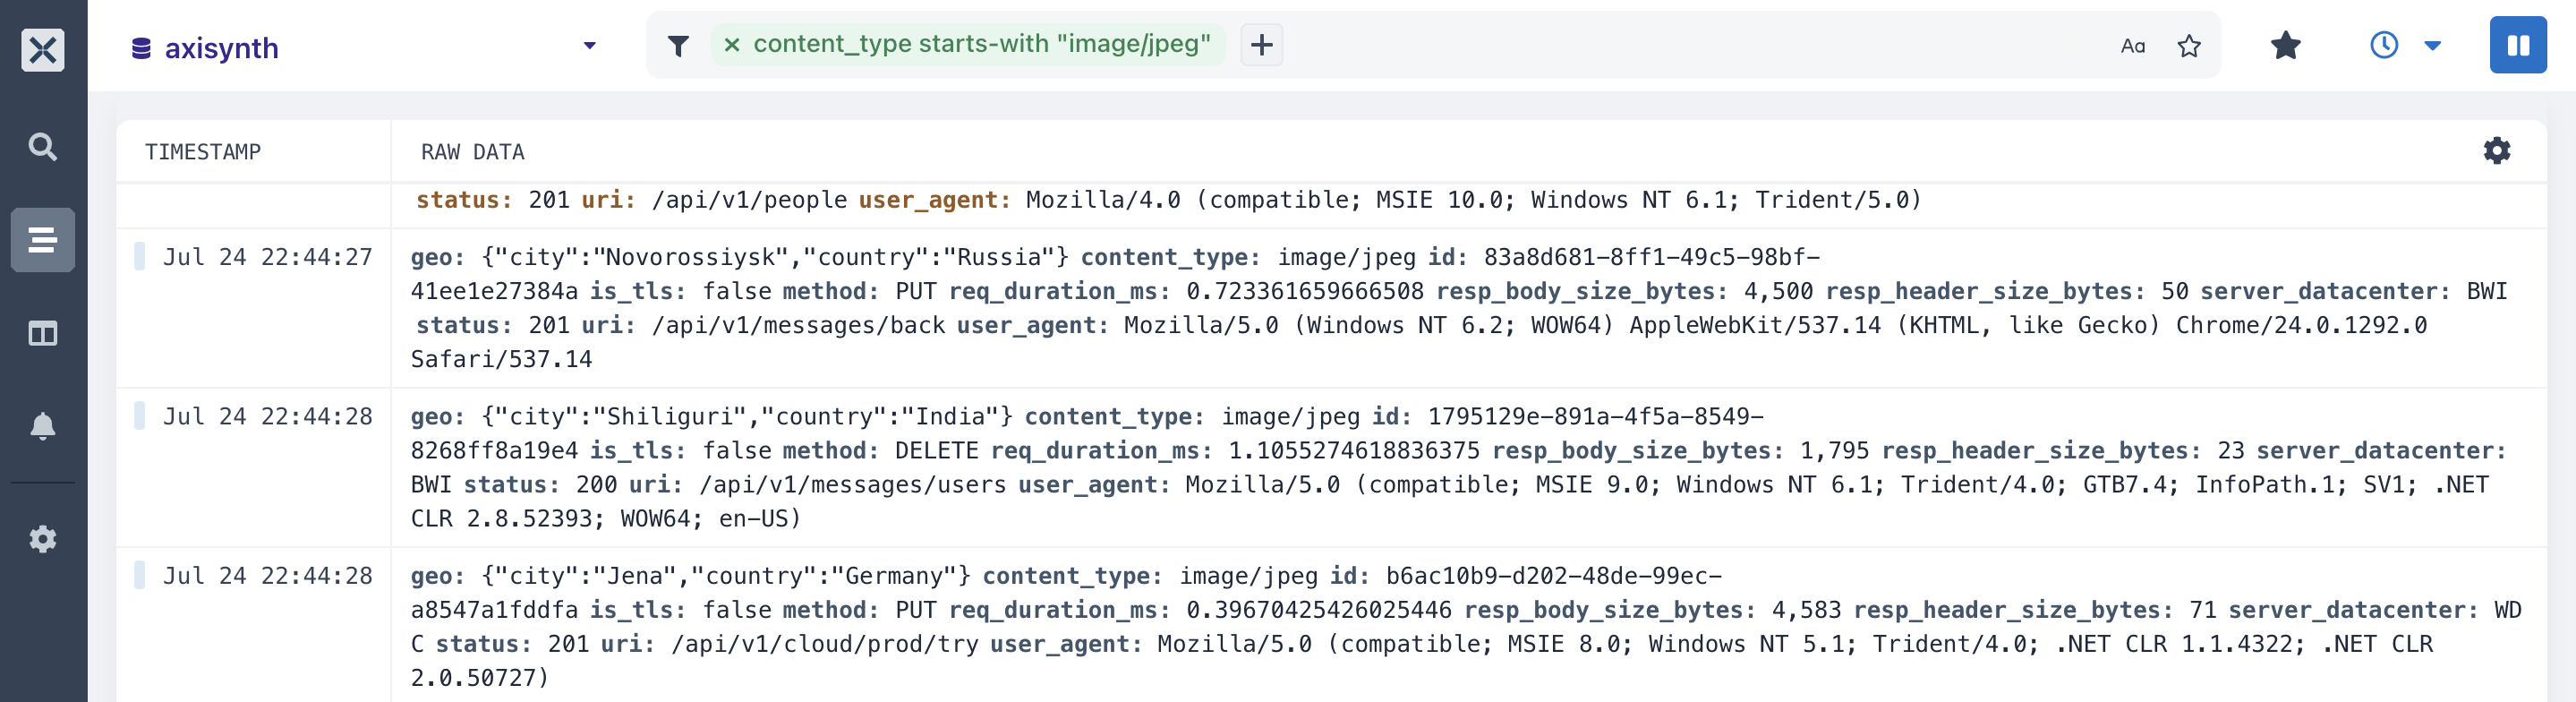
Task: Pause the live stream
Action: click(x=2518, y=45)
